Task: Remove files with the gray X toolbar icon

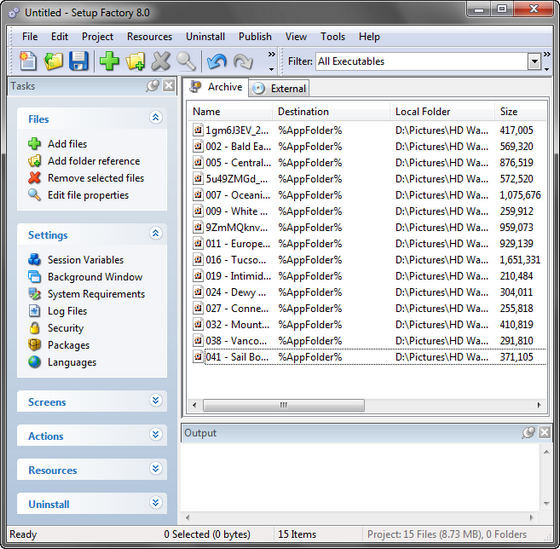Action: tap(161, 61)
